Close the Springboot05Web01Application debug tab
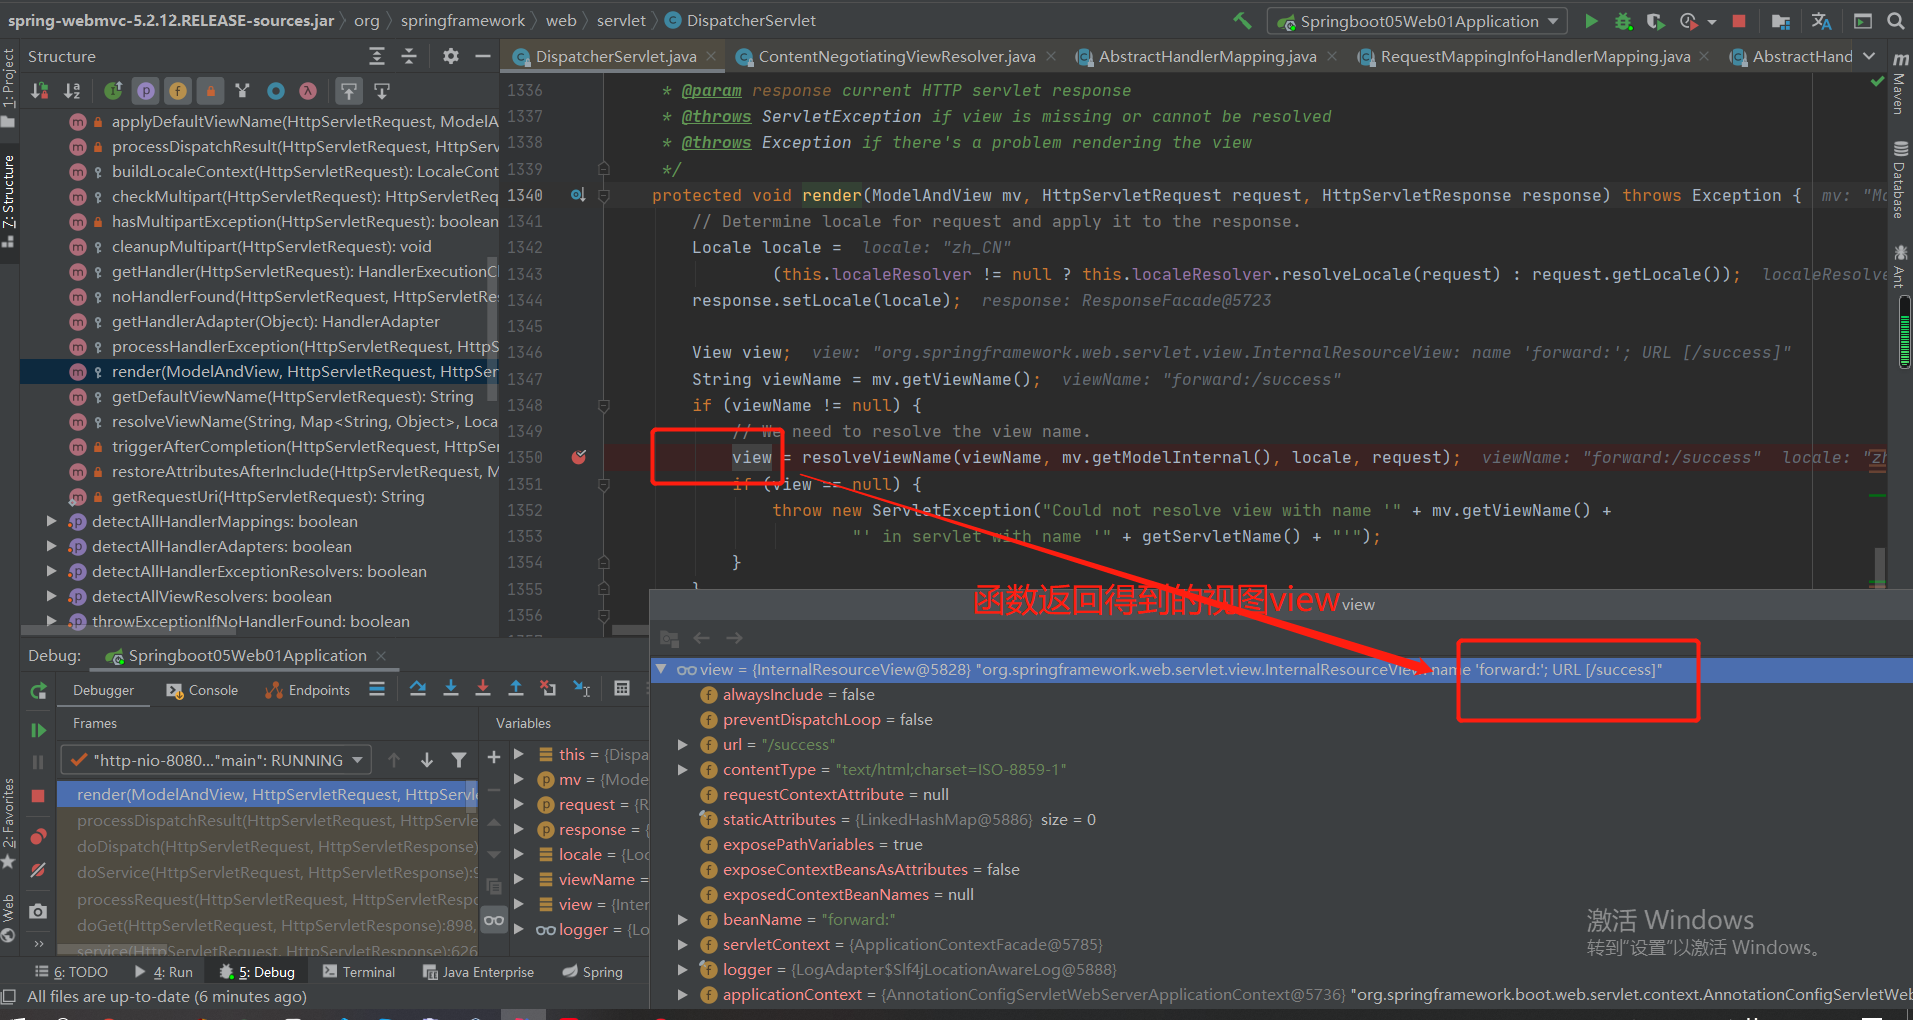Viewport: 1913px width, 1020px height. (381, 656)
